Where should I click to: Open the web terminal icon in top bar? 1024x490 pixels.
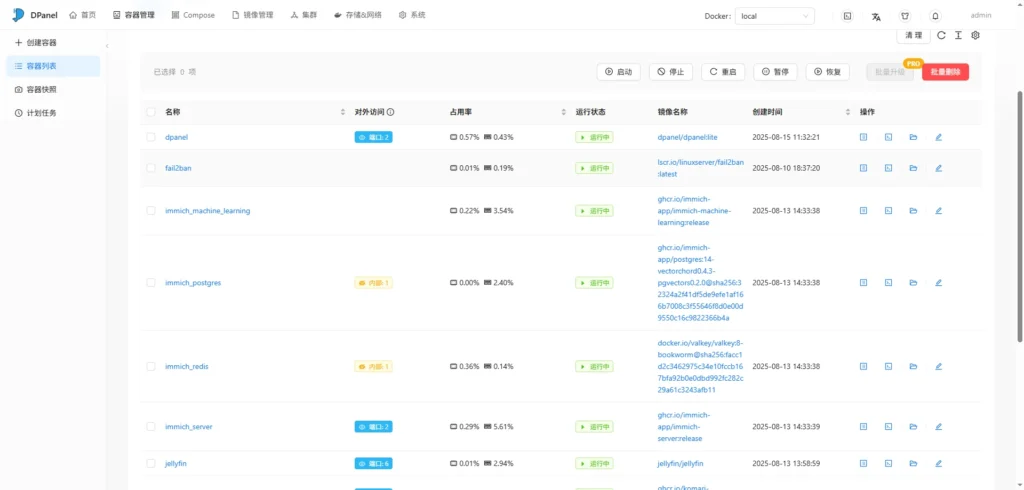847,16
